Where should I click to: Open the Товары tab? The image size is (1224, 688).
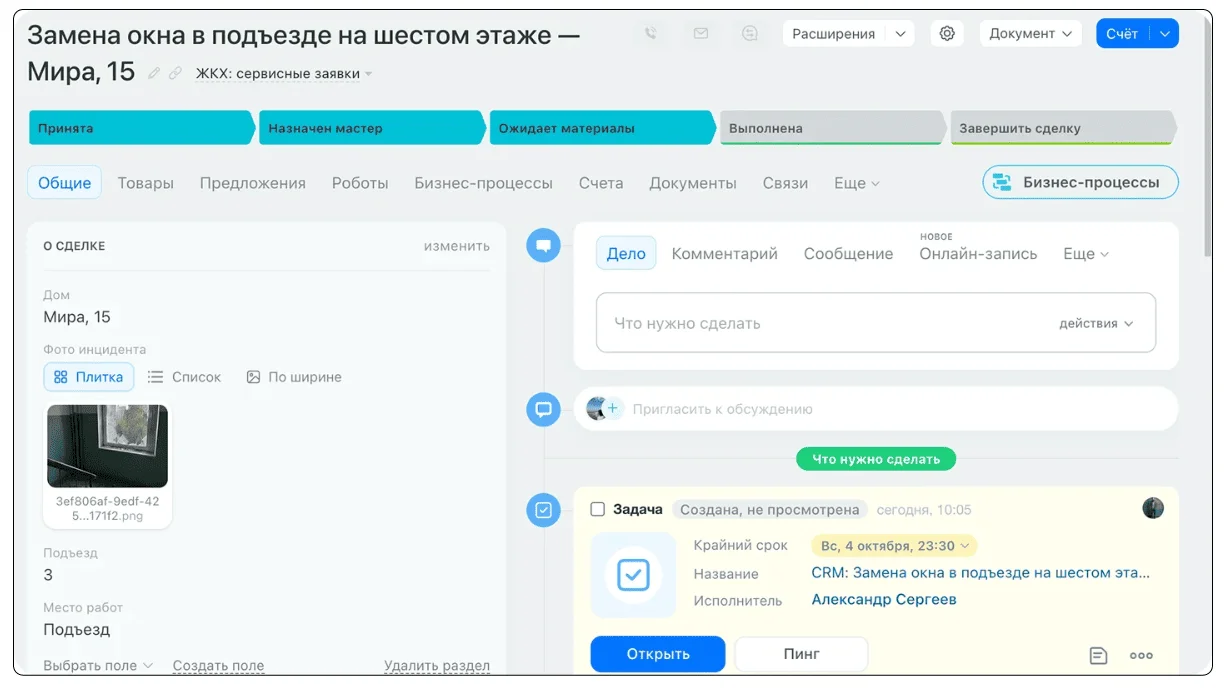146,183
